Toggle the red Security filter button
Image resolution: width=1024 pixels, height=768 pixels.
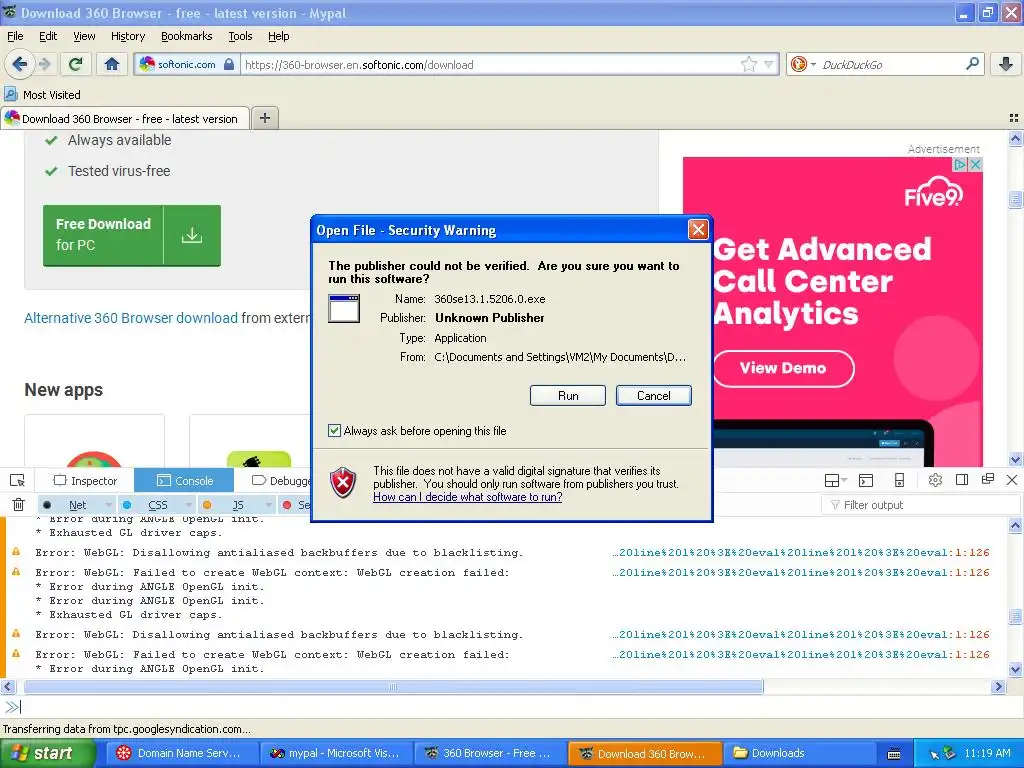[295, 505]
